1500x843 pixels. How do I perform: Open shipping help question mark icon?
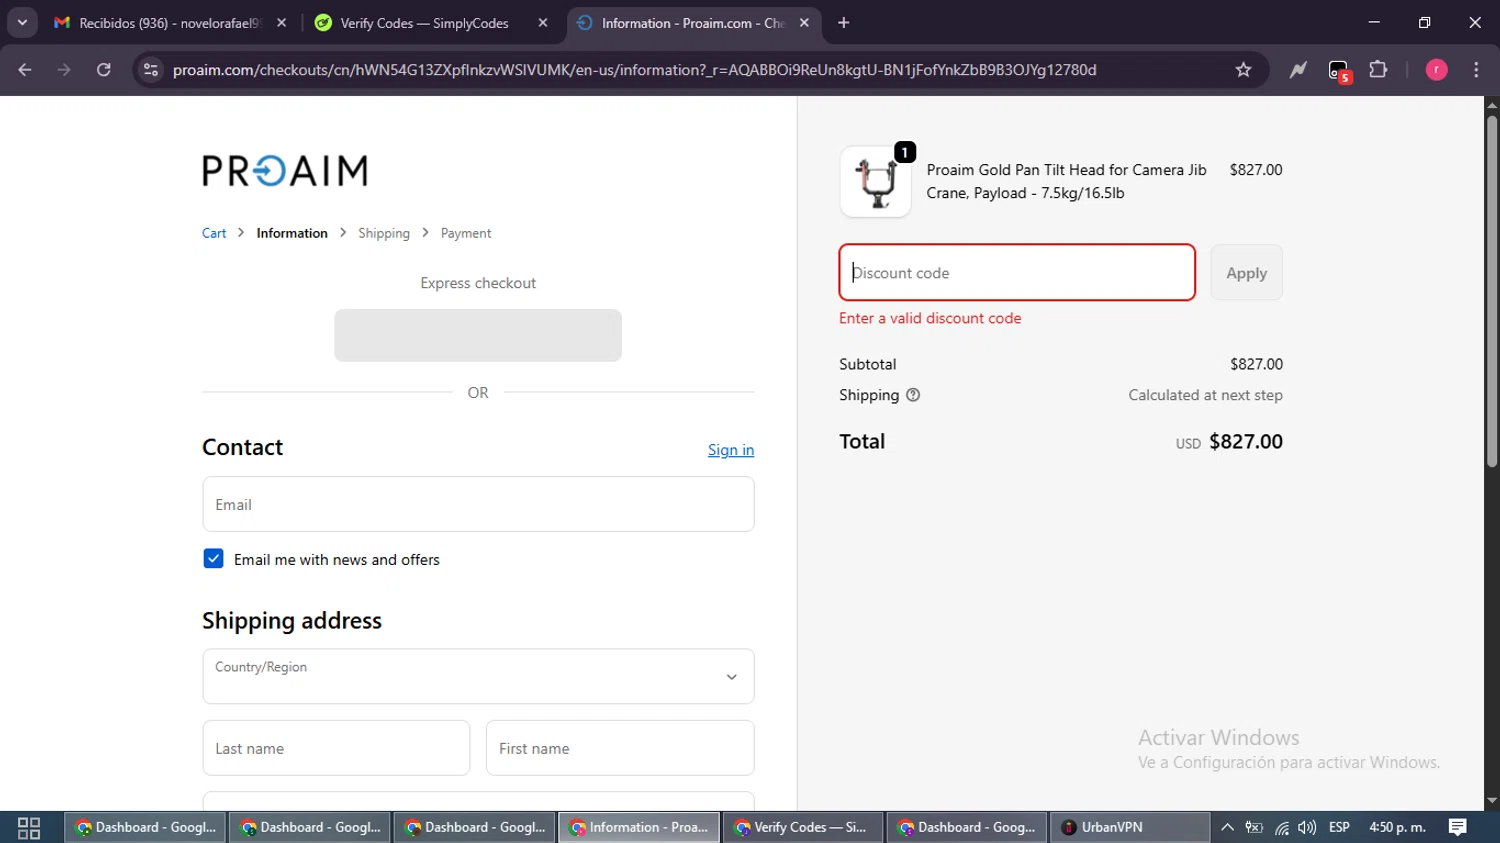pos(913,395)
